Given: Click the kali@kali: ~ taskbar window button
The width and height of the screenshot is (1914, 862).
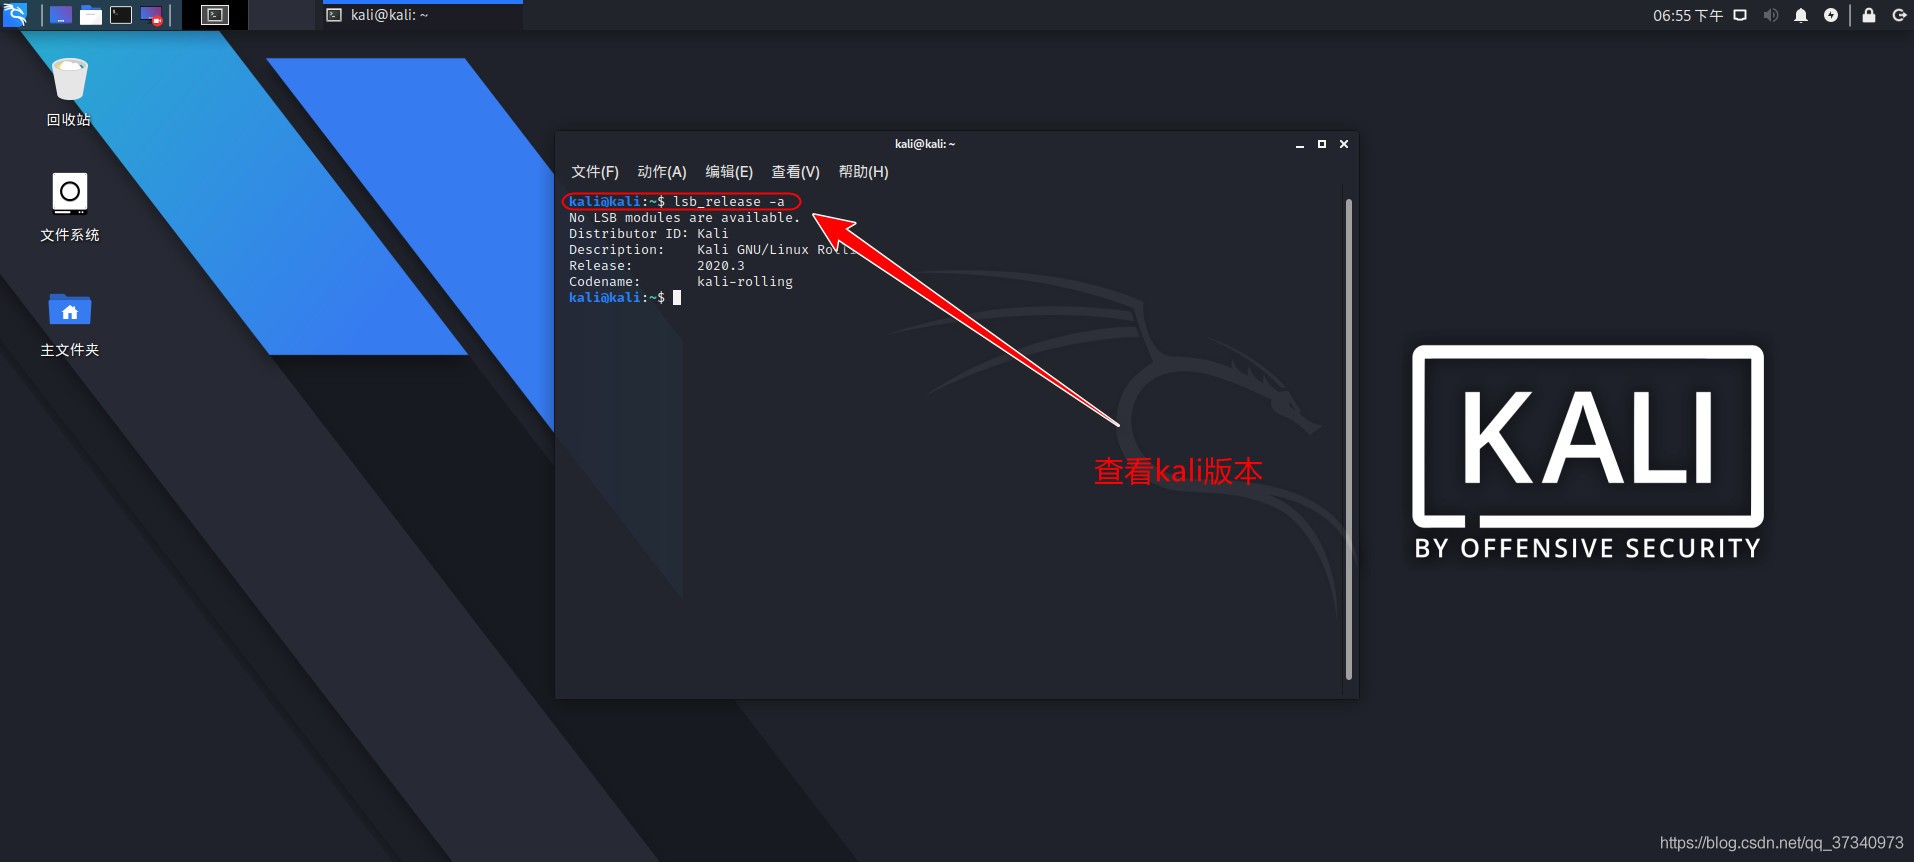Looking at the screenshot, I should (421, 15).
